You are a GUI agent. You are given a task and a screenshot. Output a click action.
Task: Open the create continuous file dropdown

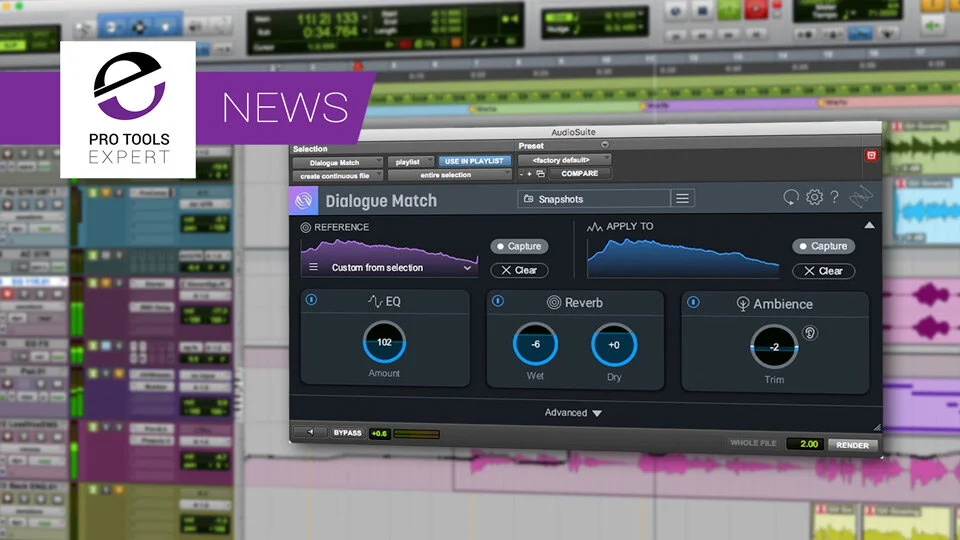coord(337,176)
